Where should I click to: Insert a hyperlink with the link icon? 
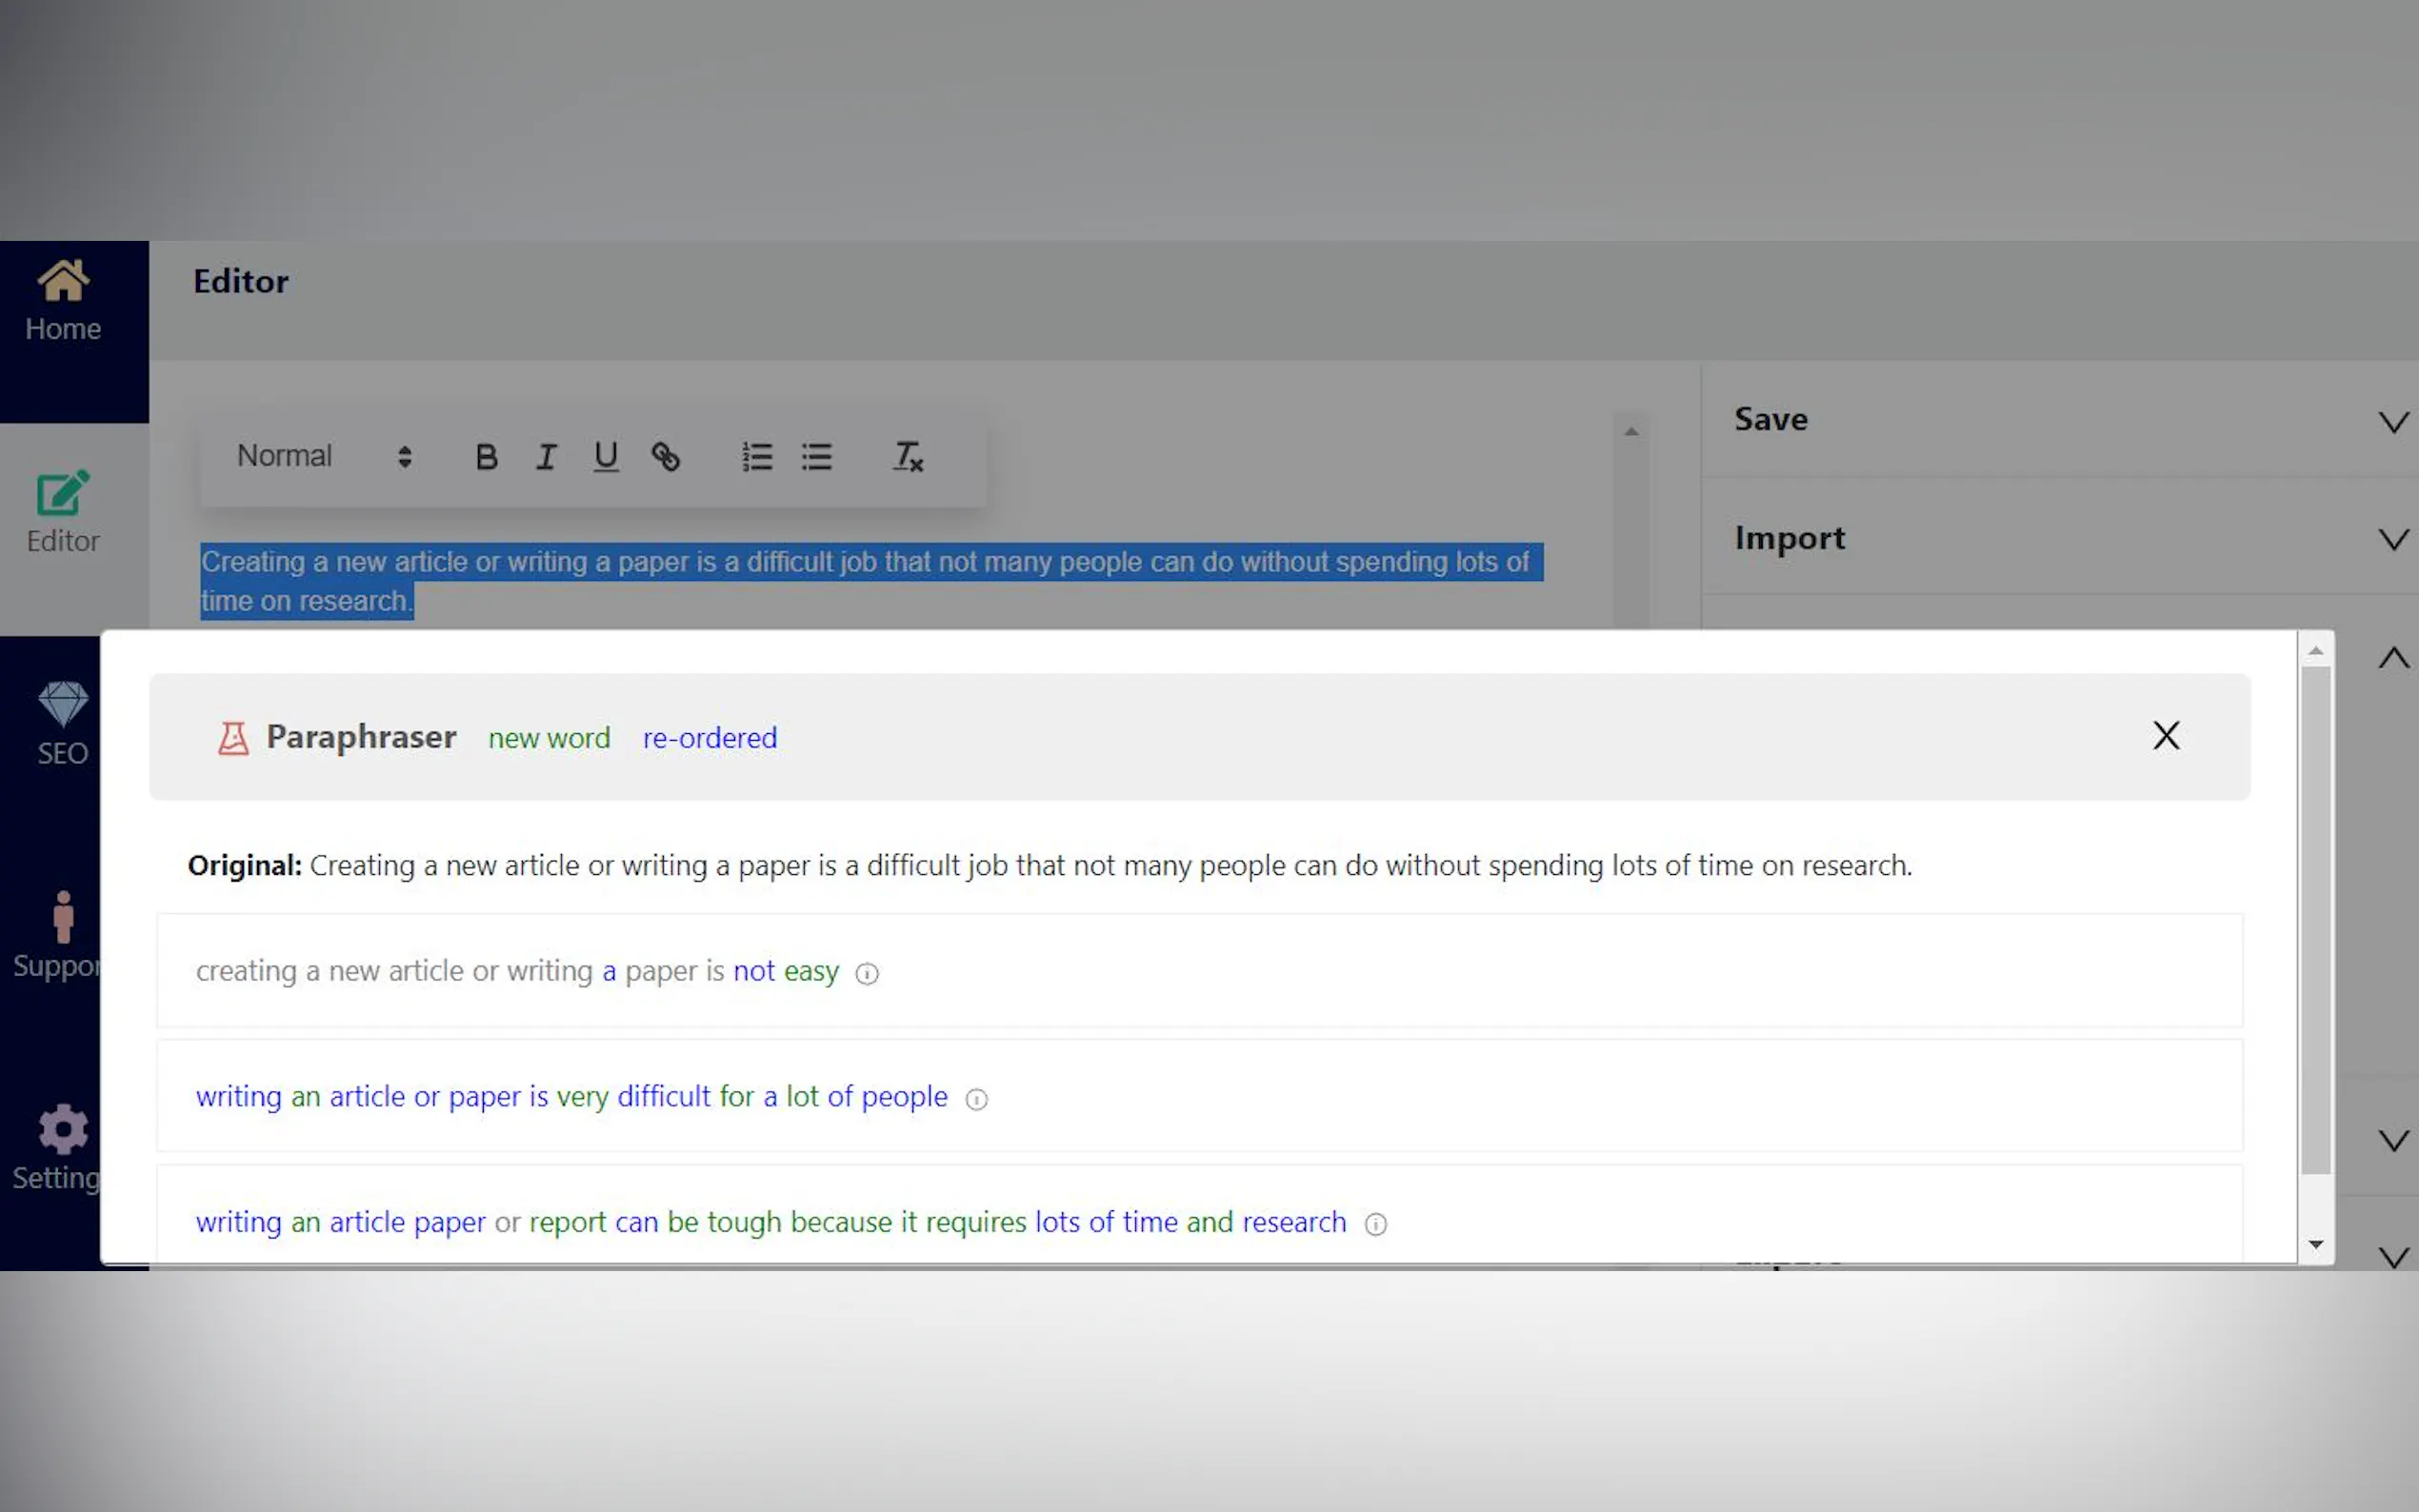(665, 457)
